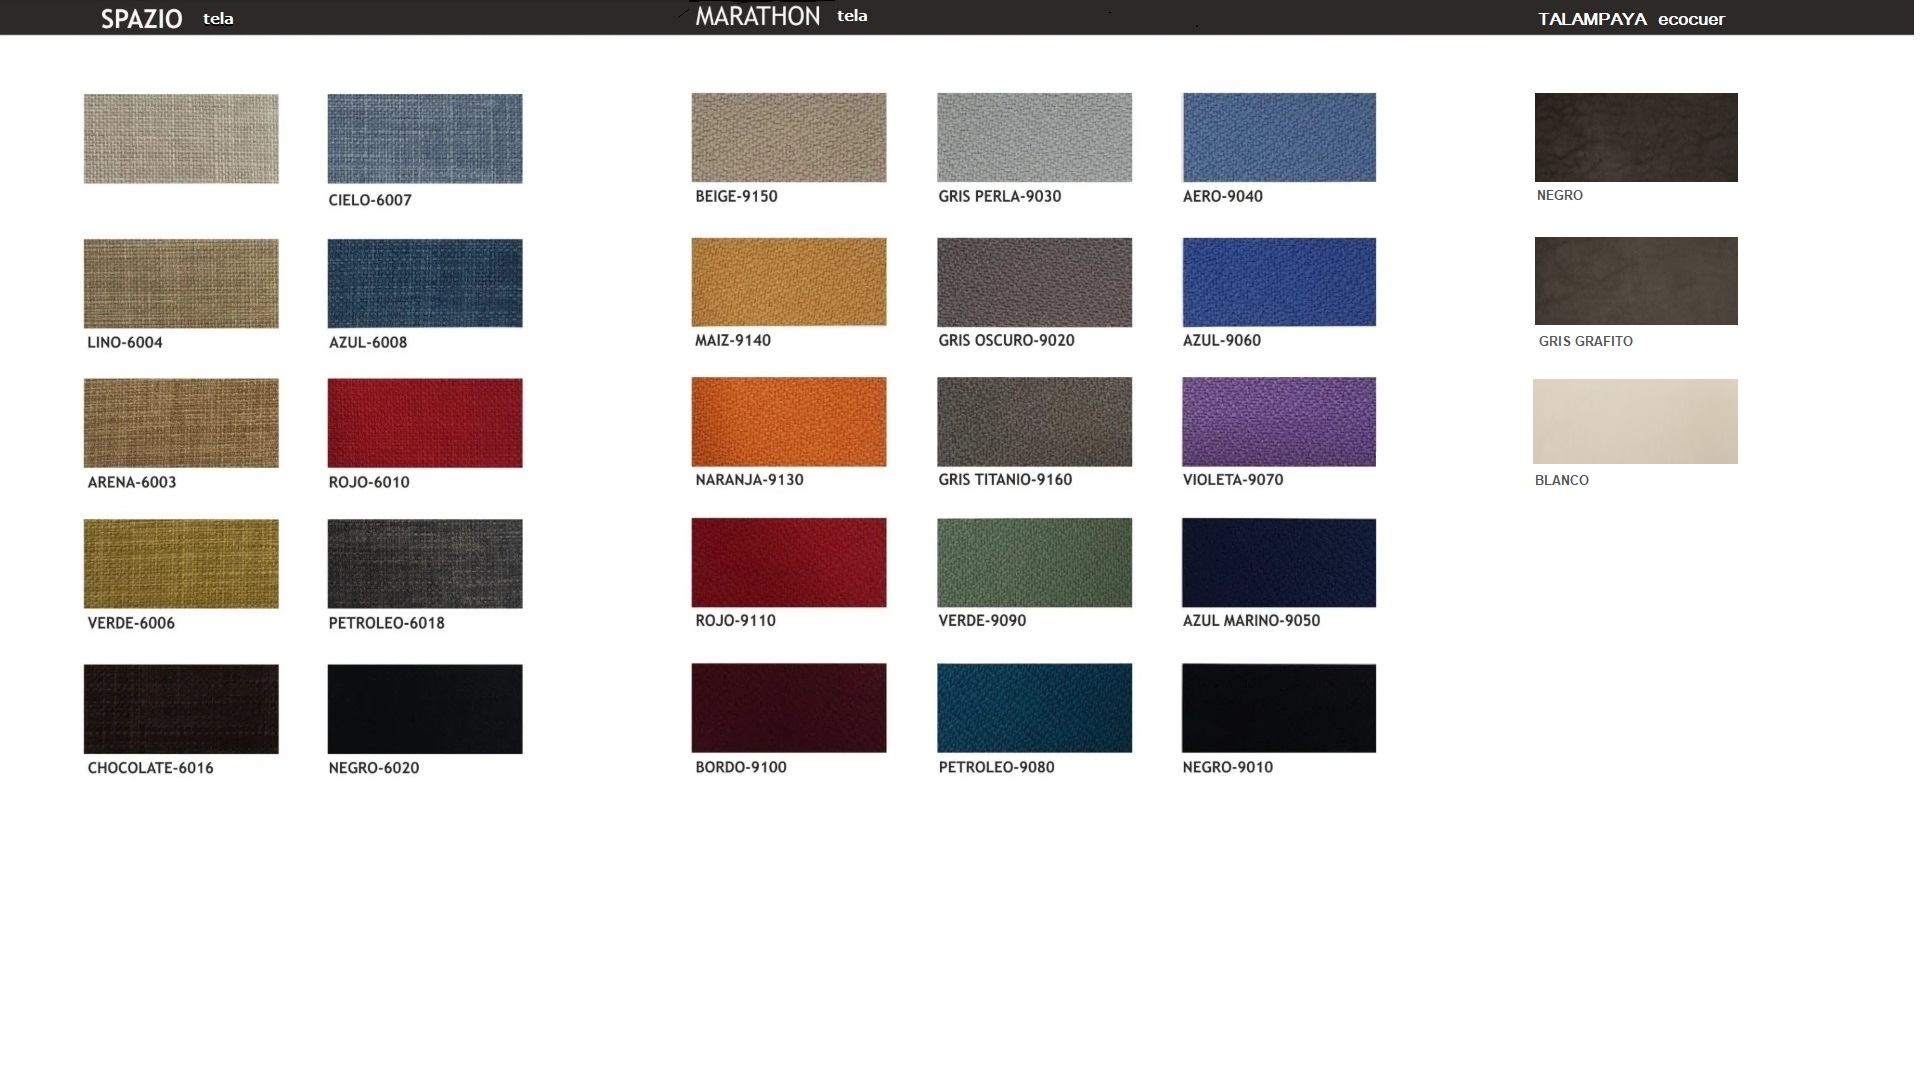Select the CIELO-6007 fabric swatch
Image resolution: width=1920 pixels, height=1080 pixels.
point(424,138)
